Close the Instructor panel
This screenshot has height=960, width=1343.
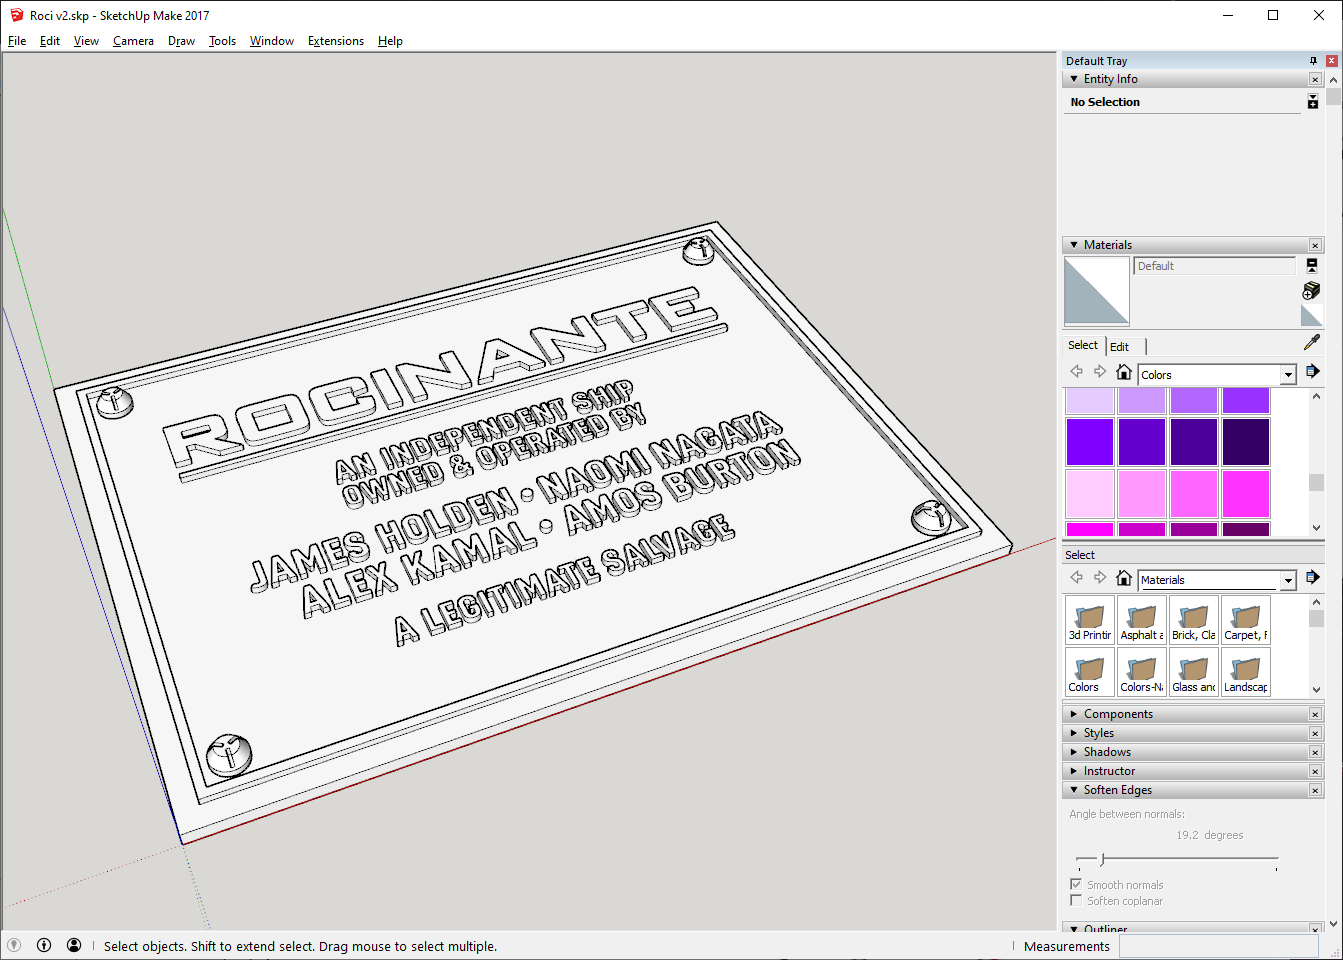click(1315, 771)
